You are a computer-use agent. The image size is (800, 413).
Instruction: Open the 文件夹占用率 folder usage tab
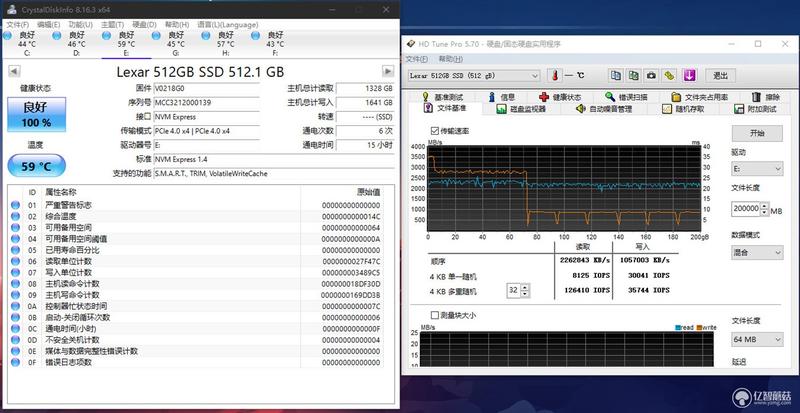699,97
